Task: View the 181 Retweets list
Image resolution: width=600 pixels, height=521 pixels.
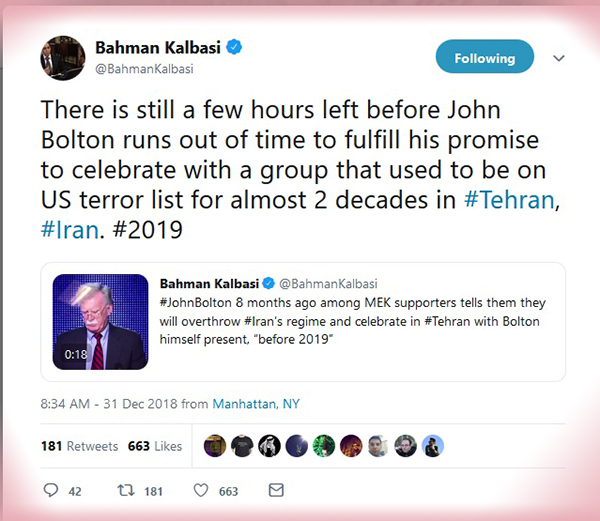Action: coord(79,446)
